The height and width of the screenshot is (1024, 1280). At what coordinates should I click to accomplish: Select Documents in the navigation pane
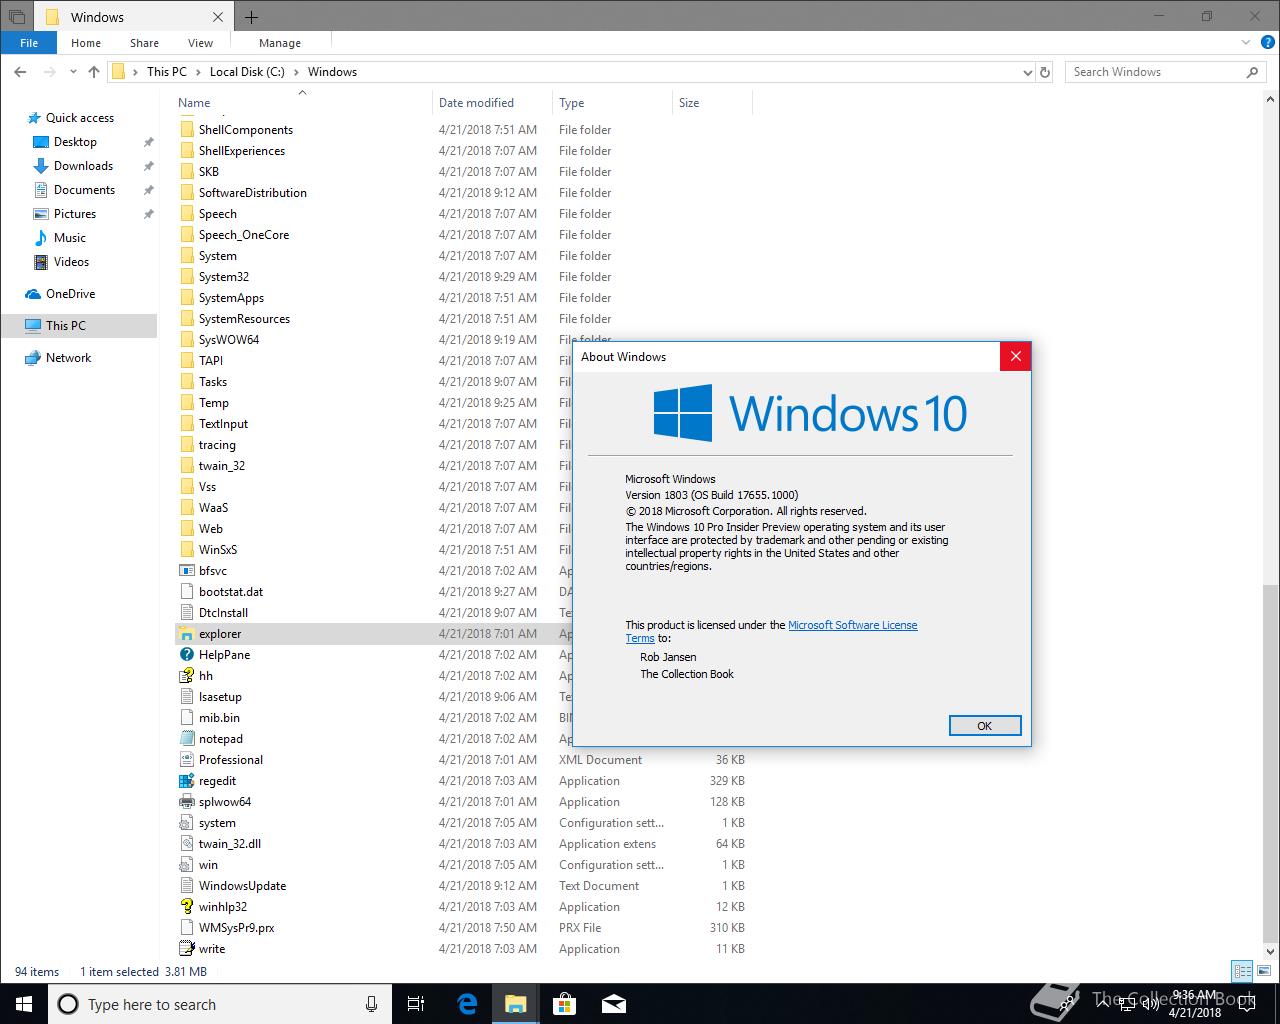84,190
